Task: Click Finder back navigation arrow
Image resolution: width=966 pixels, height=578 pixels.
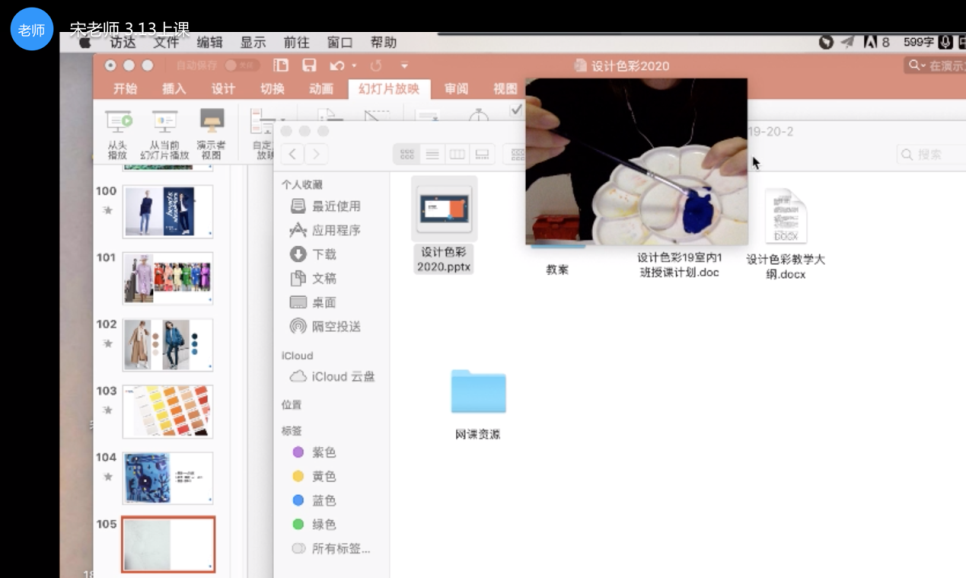Action: (x=292, y=154)
